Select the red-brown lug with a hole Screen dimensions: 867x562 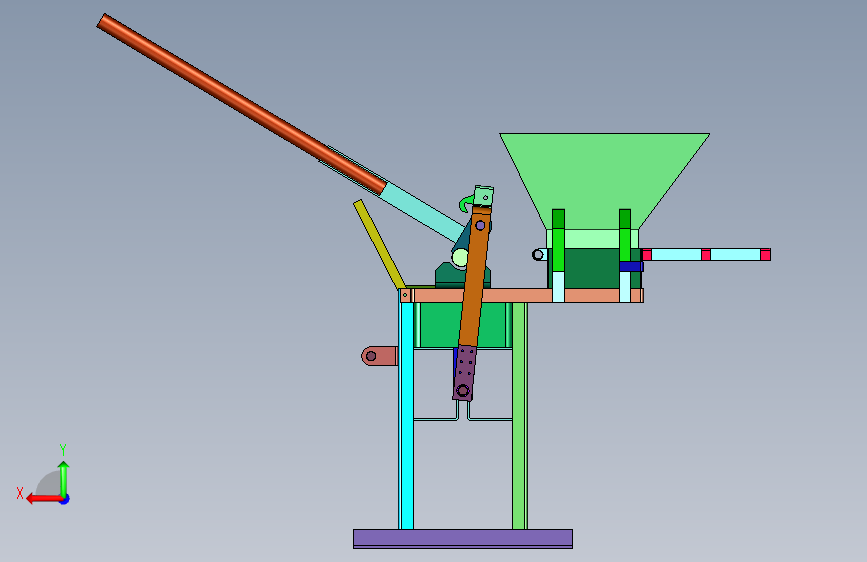(379, 356)
